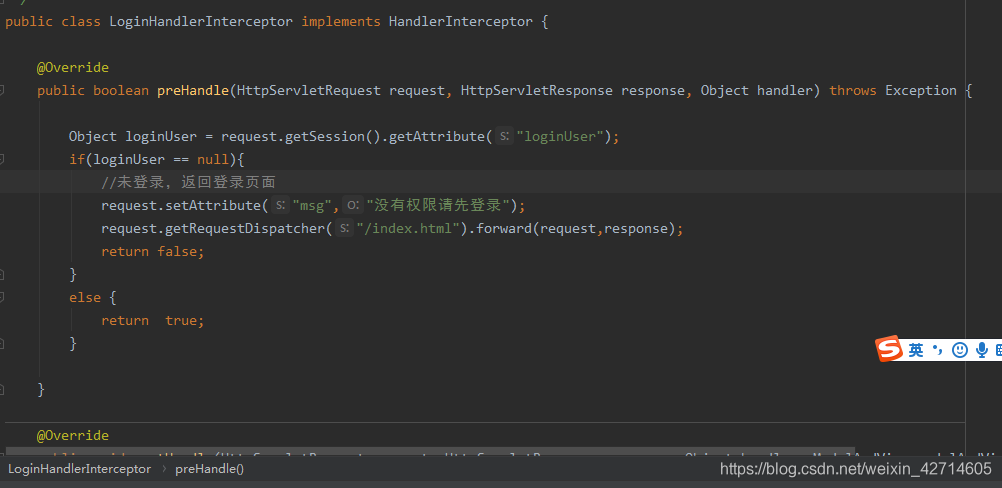Click the getAttribute method call
1002x488 pixels.
coord(437,136)
